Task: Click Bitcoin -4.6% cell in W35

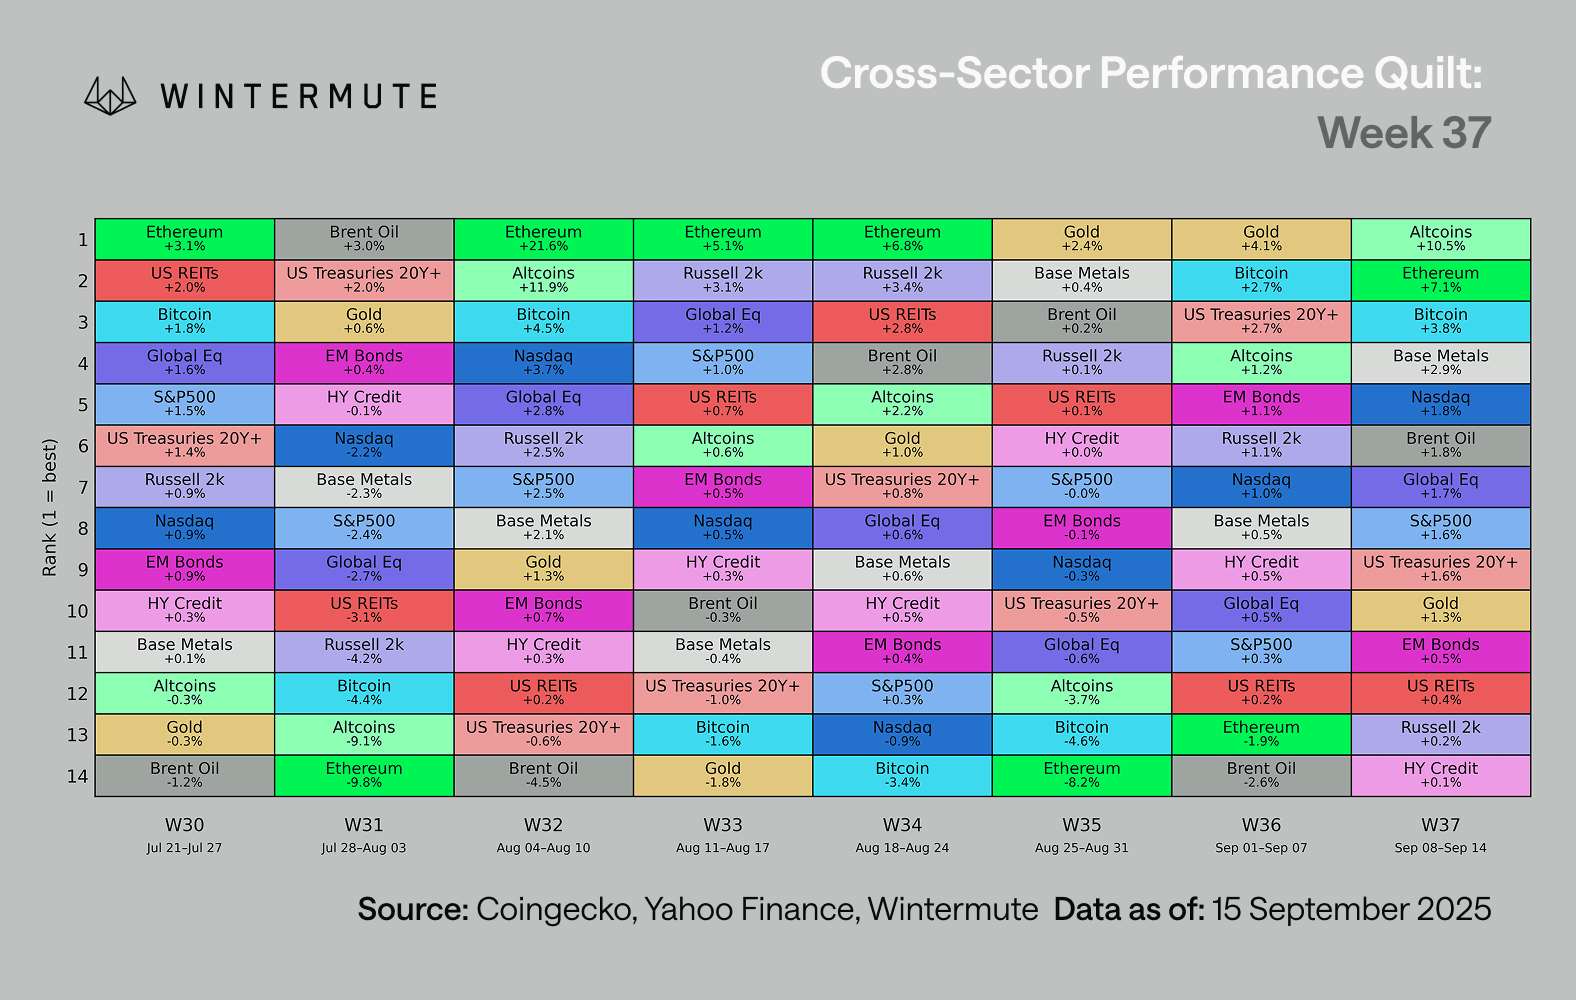Action: pyautogui.click(x=1082, y=735)
